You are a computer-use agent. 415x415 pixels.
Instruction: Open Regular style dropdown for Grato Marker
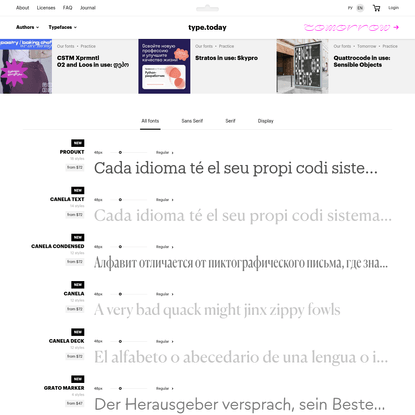(165, 389)
